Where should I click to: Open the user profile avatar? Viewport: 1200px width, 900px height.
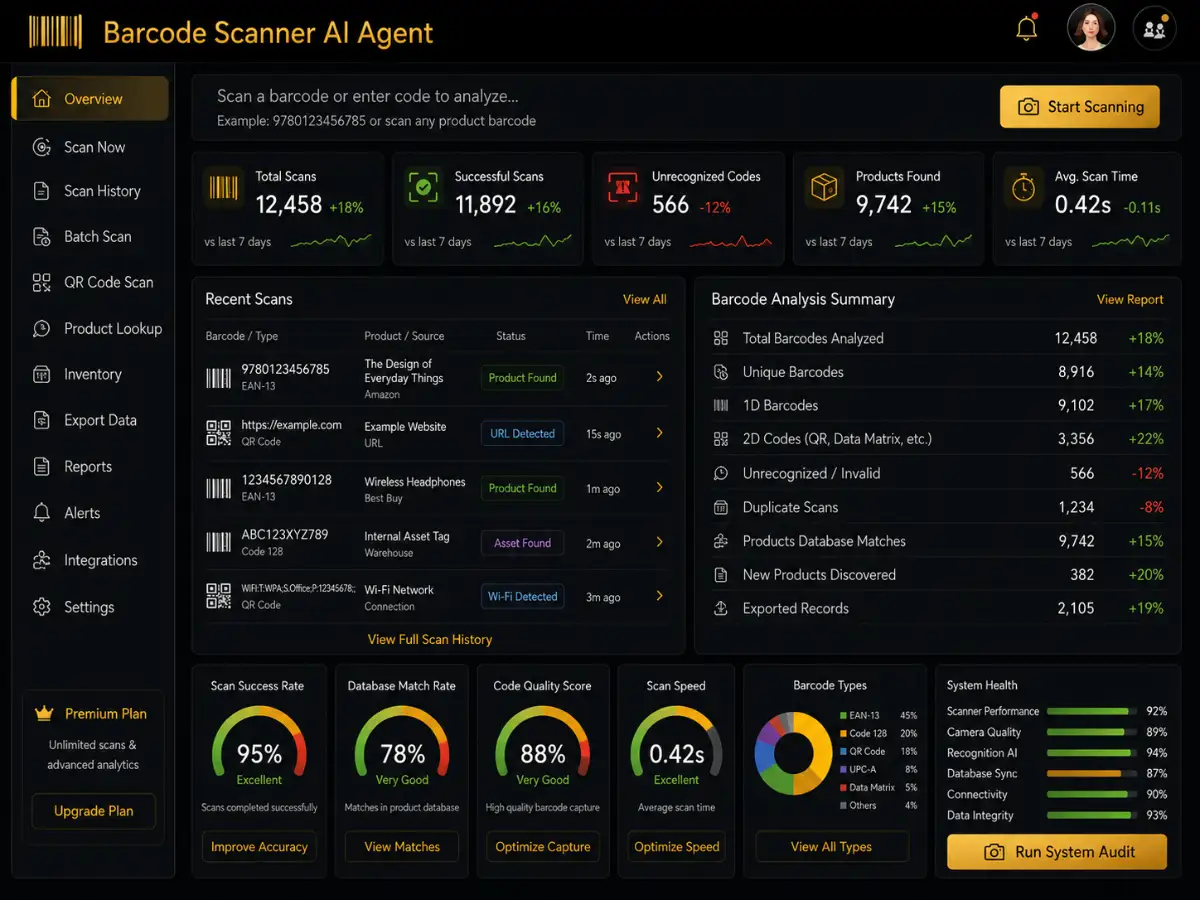tap(1090, 28)
